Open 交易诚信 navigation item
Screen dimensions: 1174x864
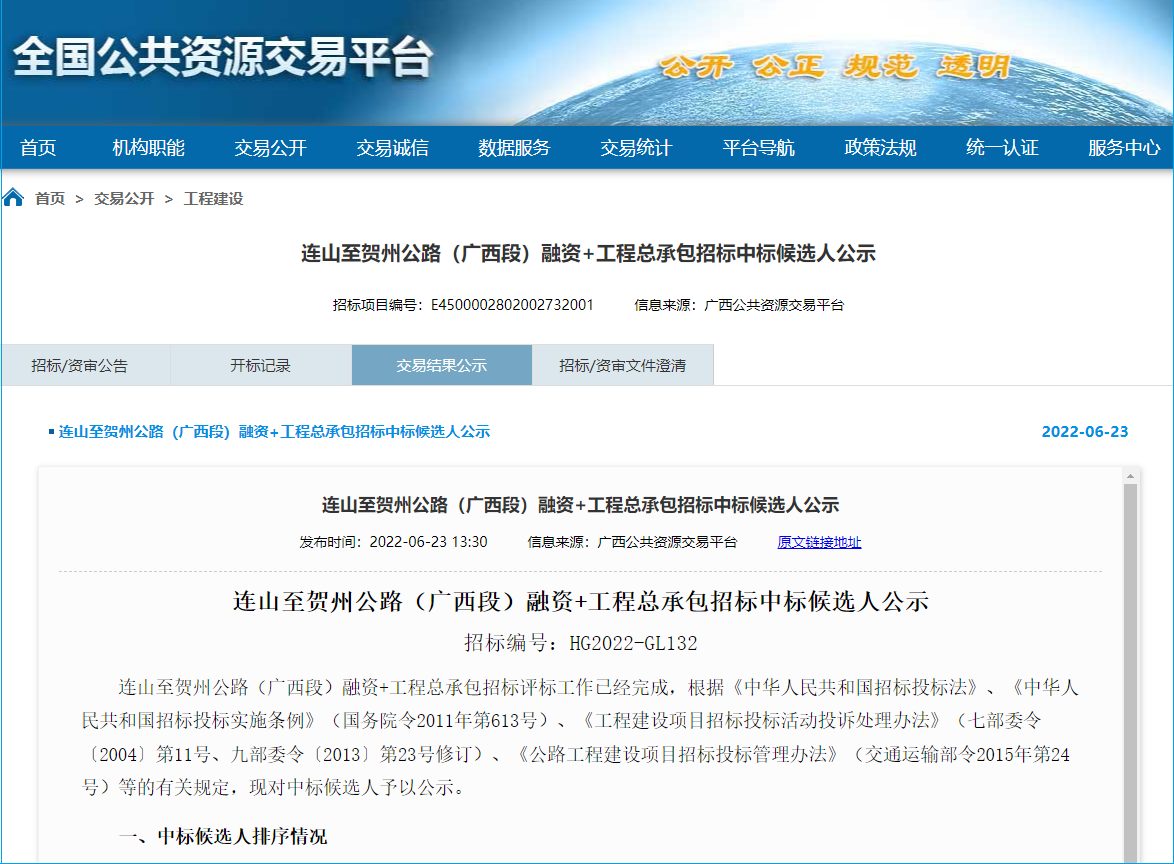(x=392, y=148)
